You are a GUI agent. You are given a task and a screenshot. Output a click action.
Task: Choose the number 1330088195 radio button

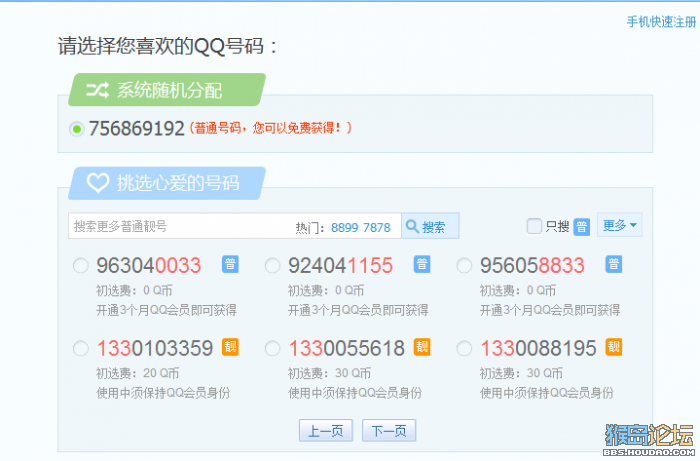(x=464, y=348)
